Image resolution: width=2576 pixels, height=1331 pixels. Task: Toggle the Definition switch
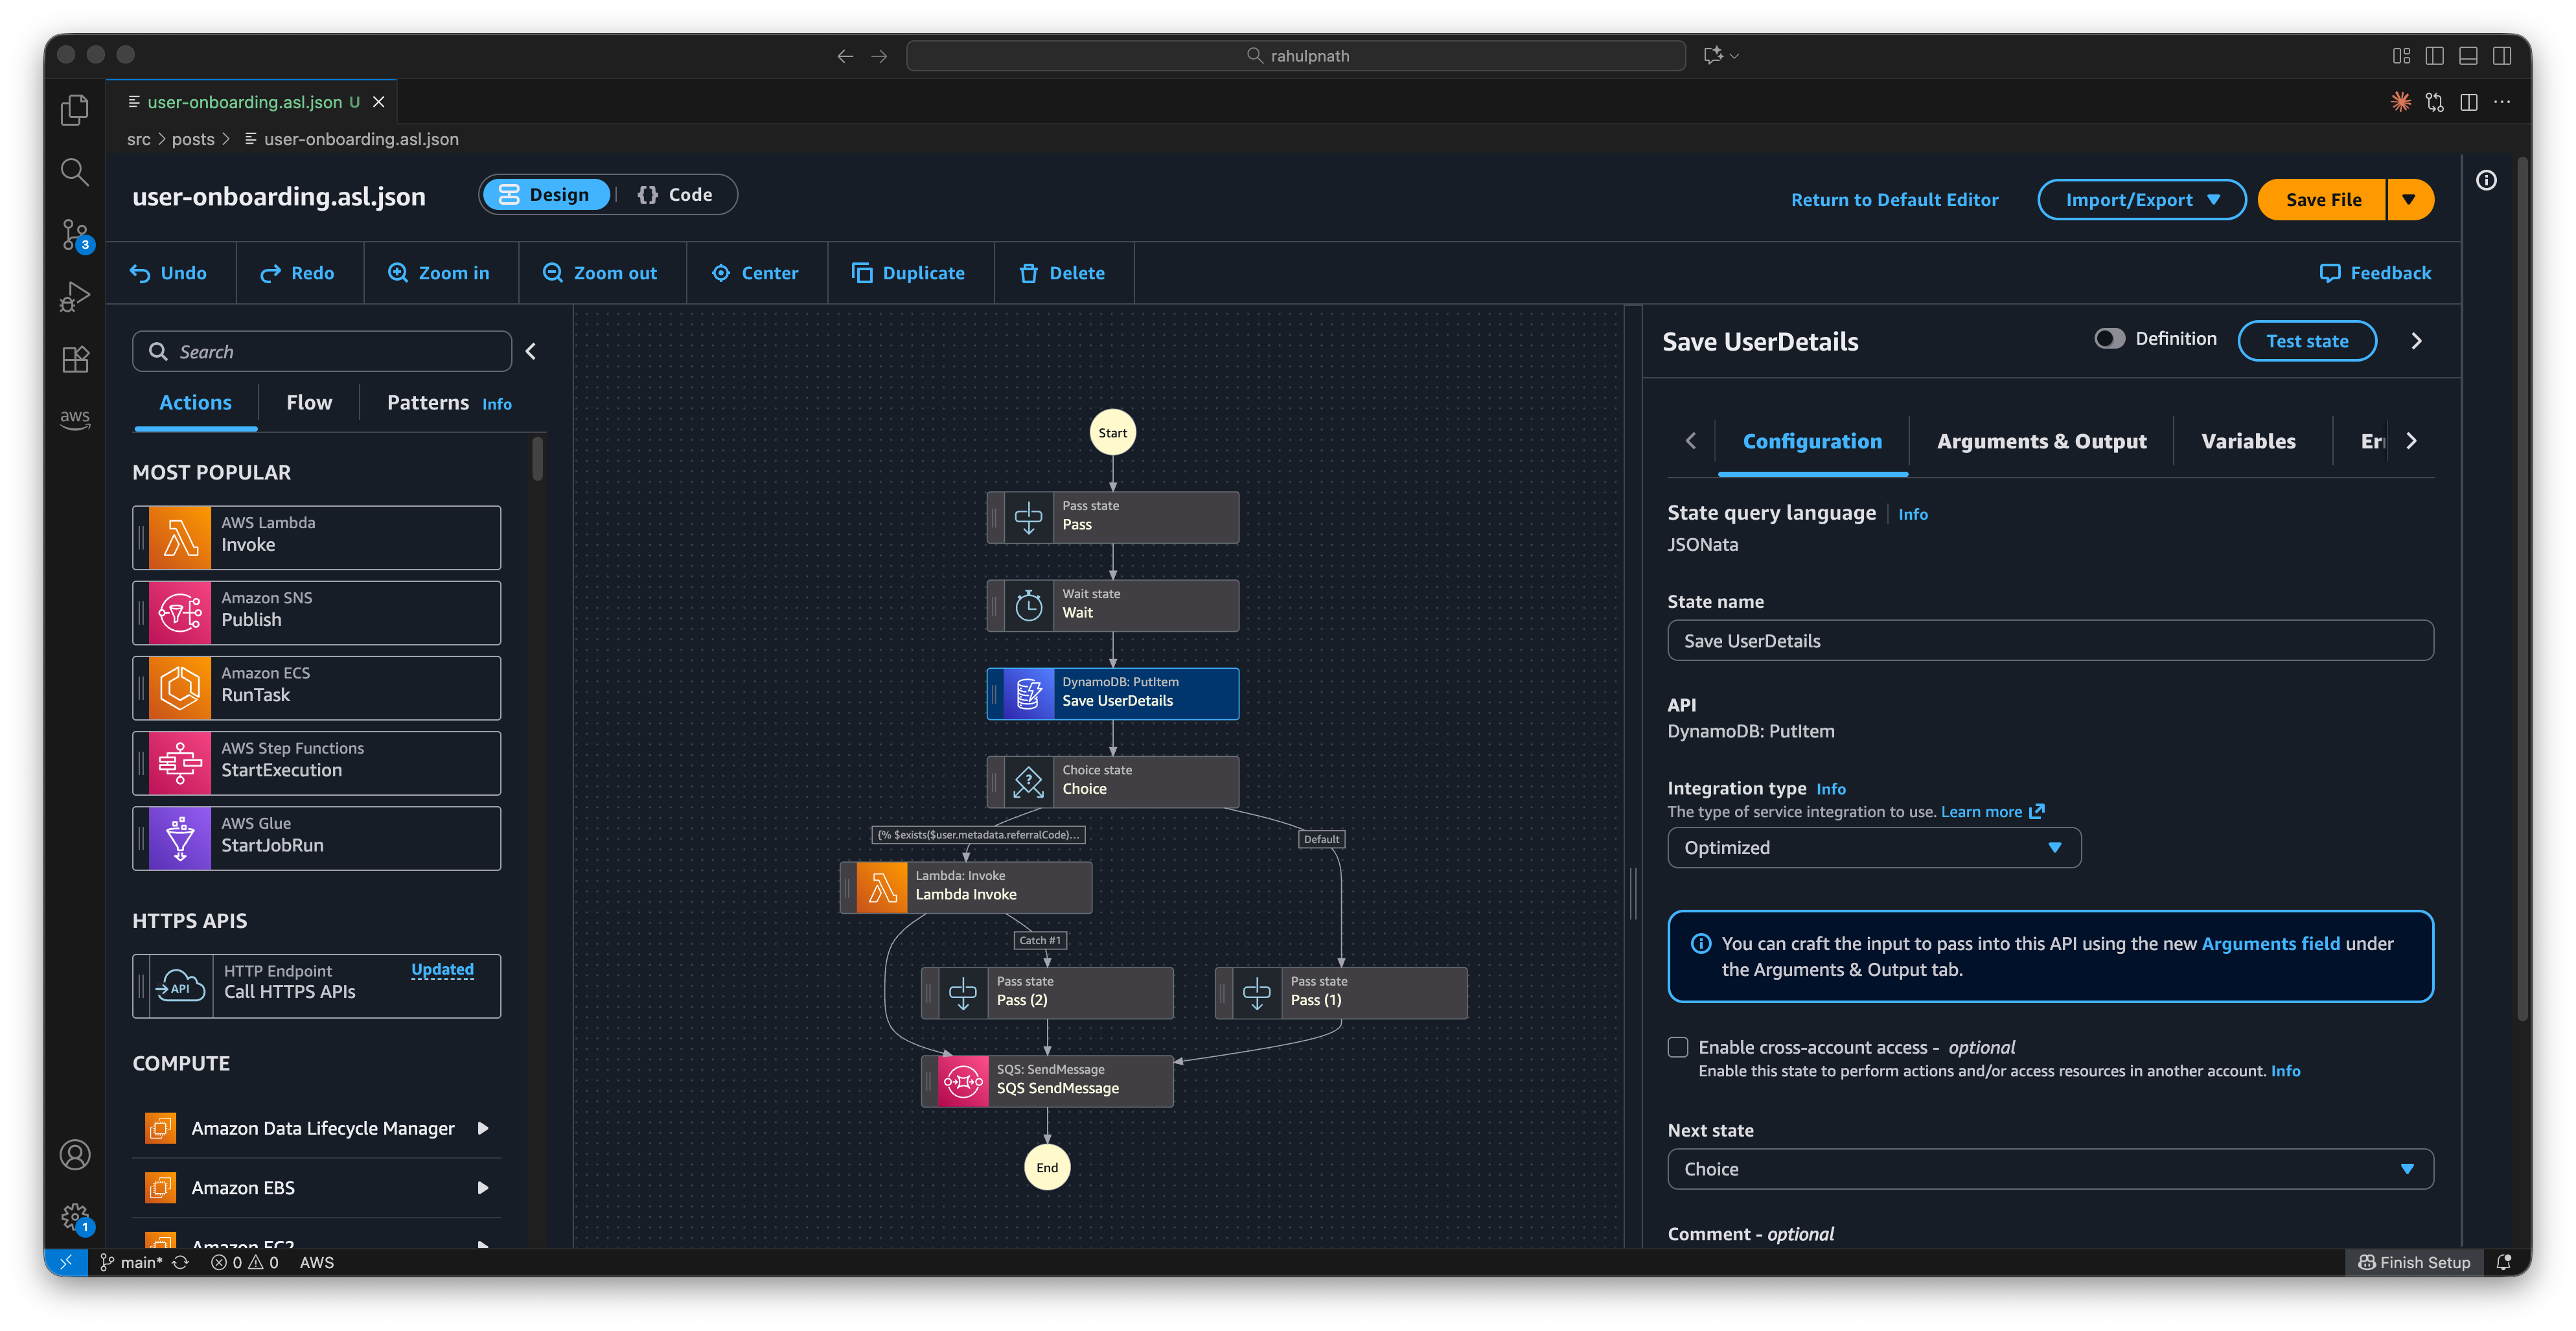coord(2110,338)
